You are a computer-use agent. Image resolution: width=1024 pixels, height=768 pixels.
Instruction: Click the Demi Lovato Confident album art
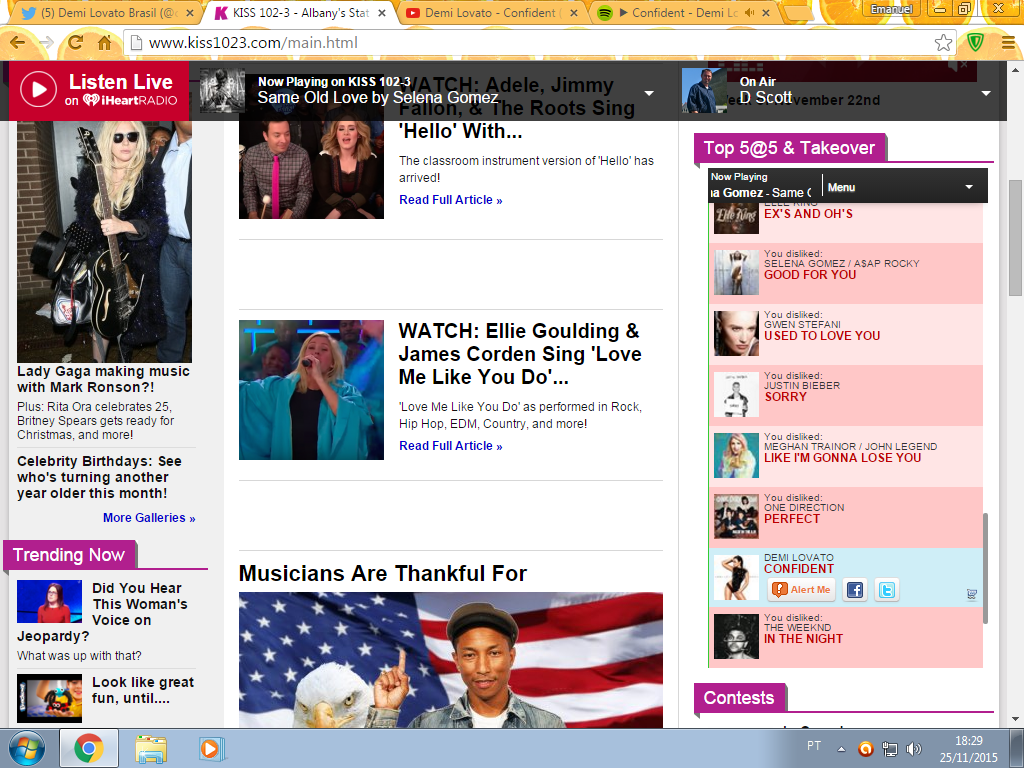(x=736, y=577)
